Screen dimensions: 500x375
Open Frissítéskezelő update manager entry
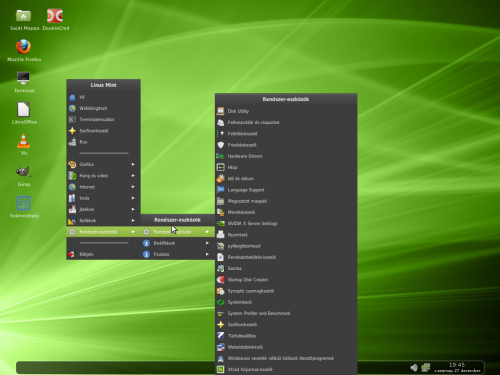coord(286,145)
